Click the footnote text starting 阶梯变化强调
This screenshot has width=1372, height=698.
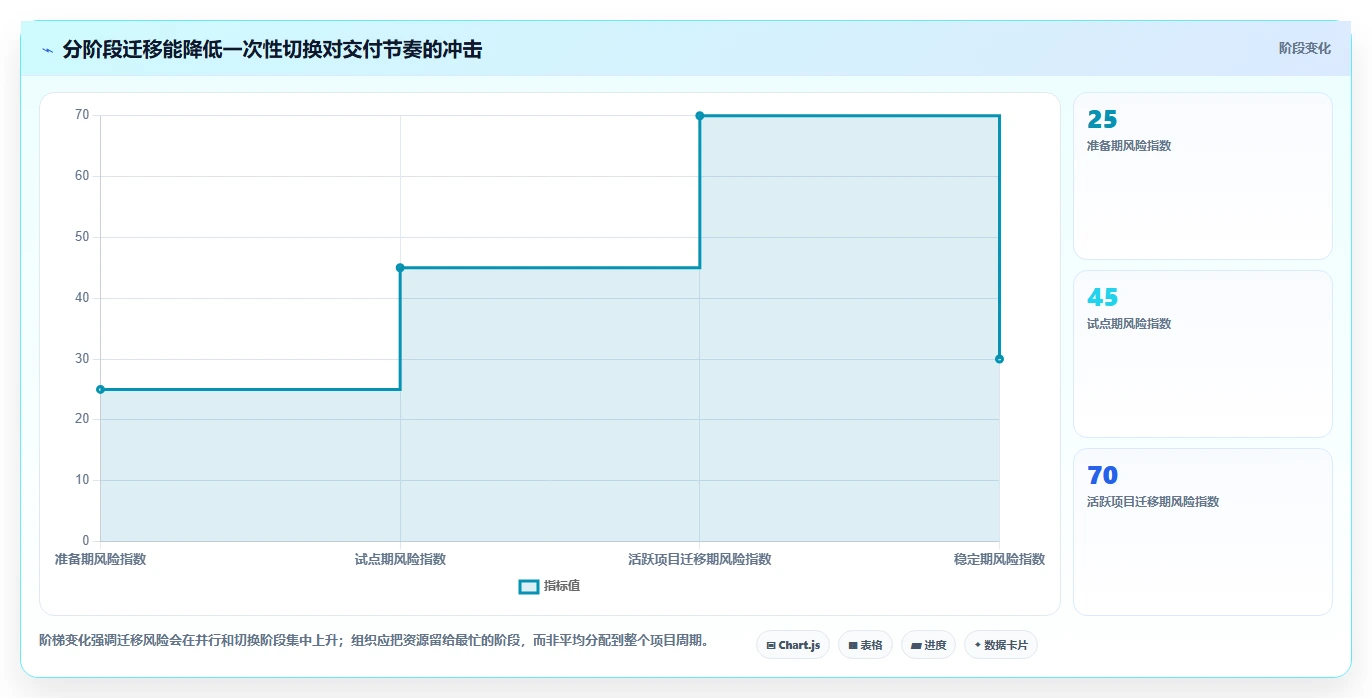point(374,641)
